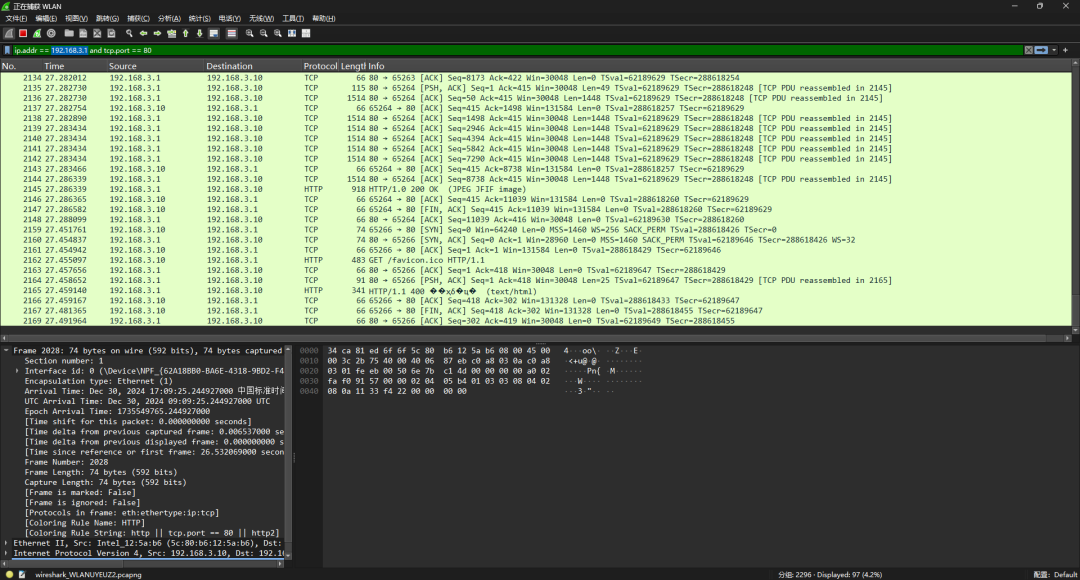The image size is (1080, 580).
Task: Select Frame Number: 2028 detail line
Action: pos(66,462)
